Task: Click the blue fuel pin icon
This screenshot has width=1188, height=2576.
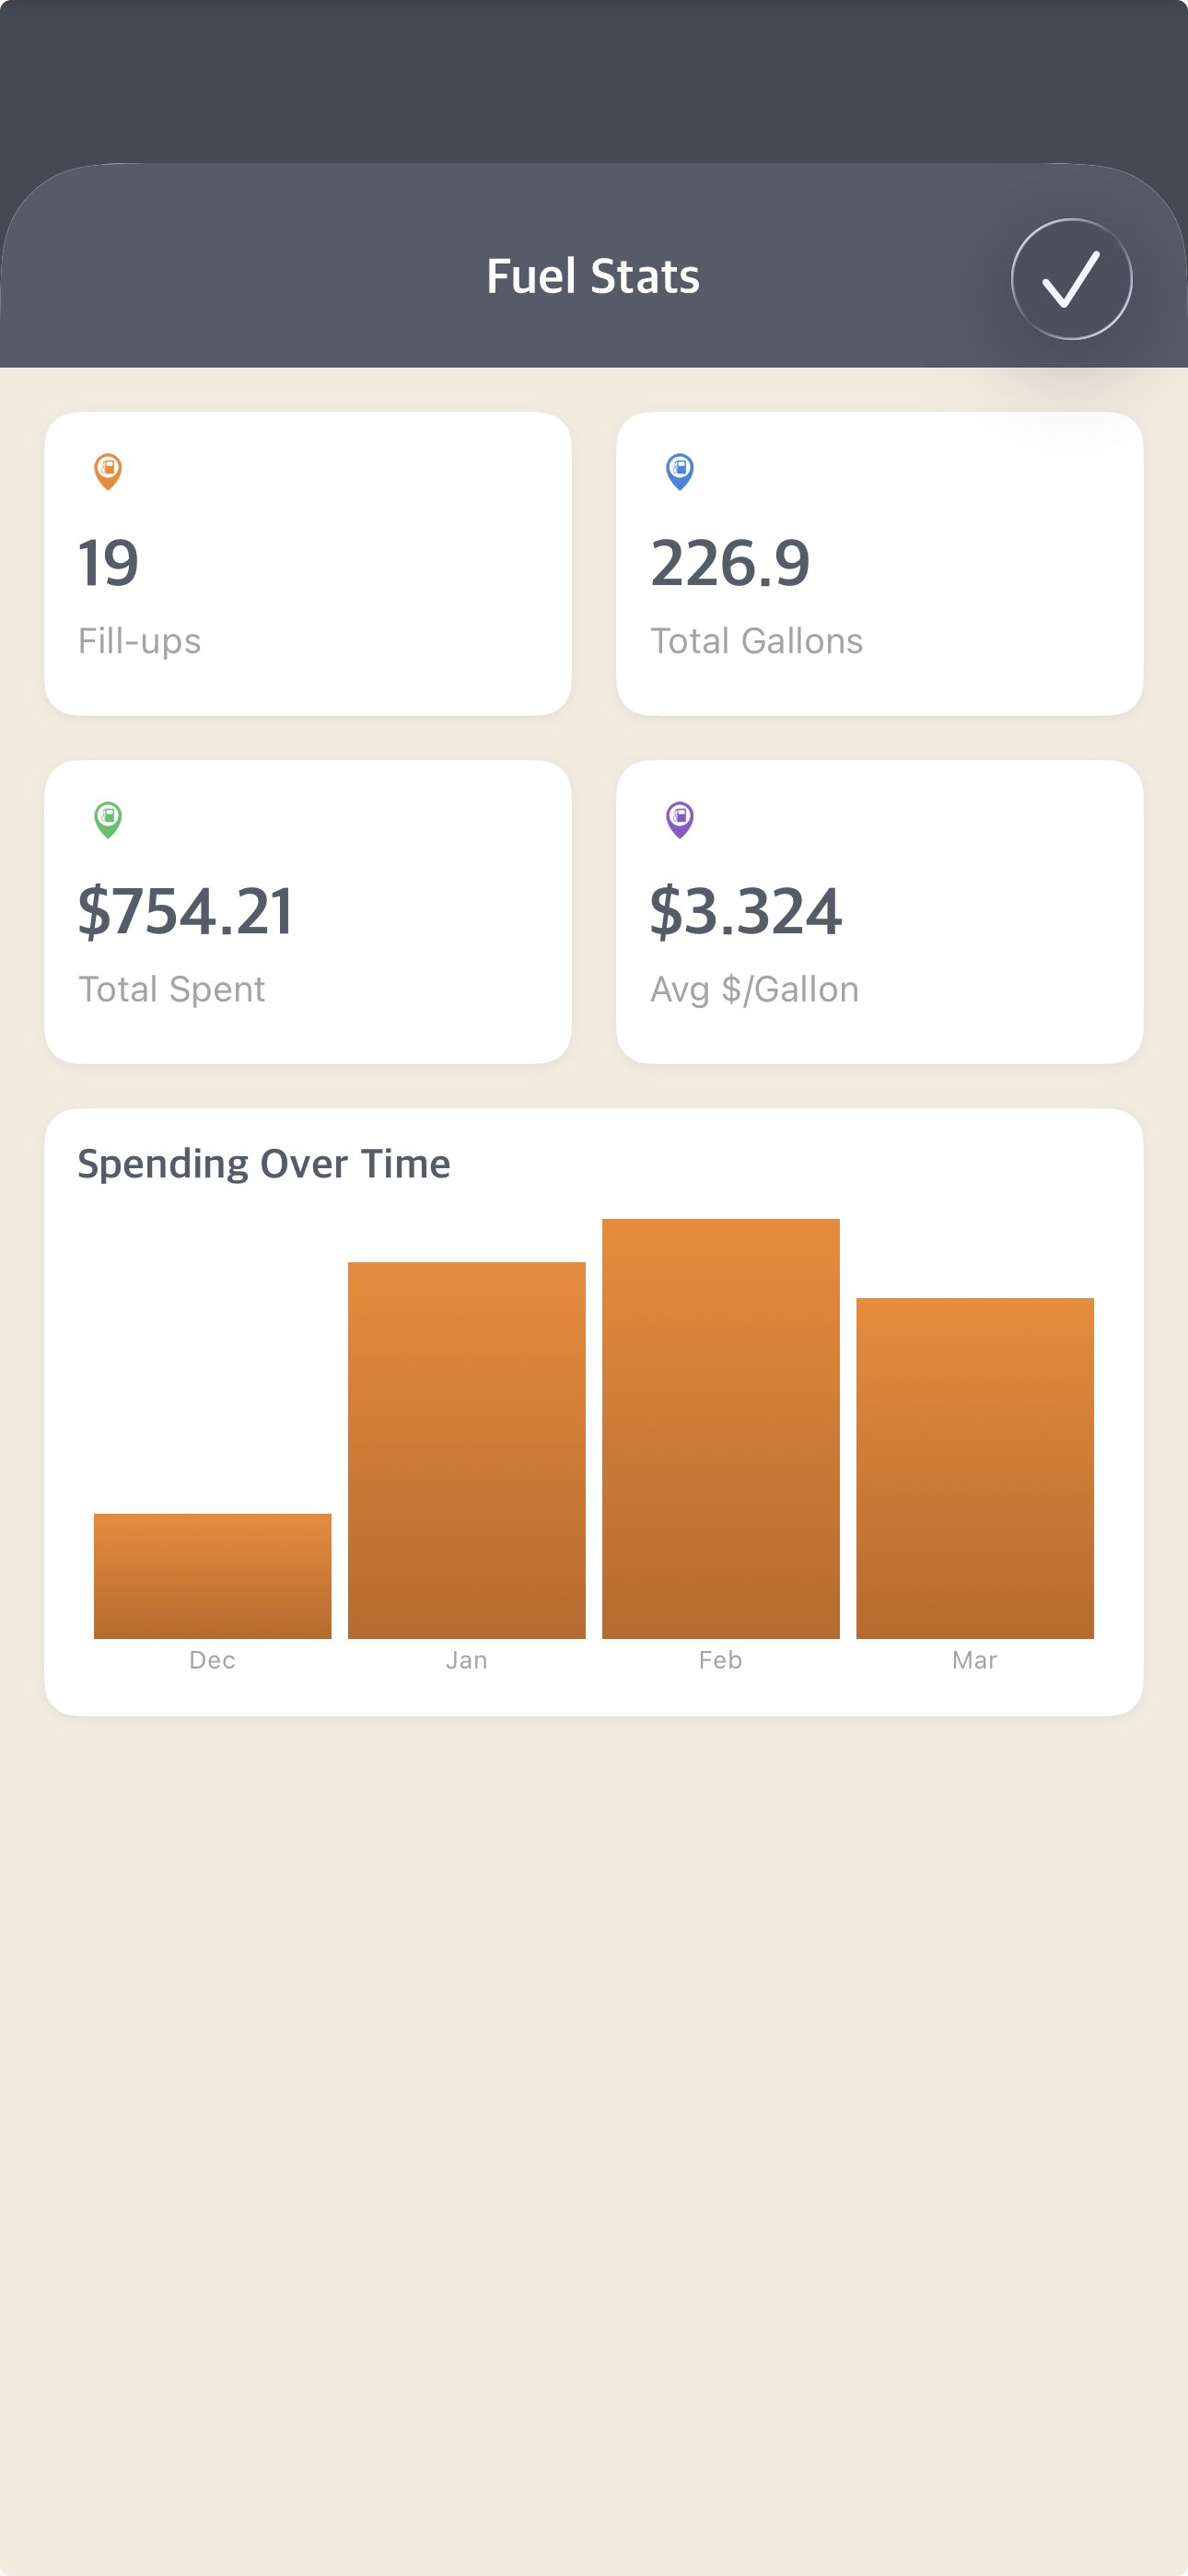Action: pyautogui.click(x=680, y=470)
